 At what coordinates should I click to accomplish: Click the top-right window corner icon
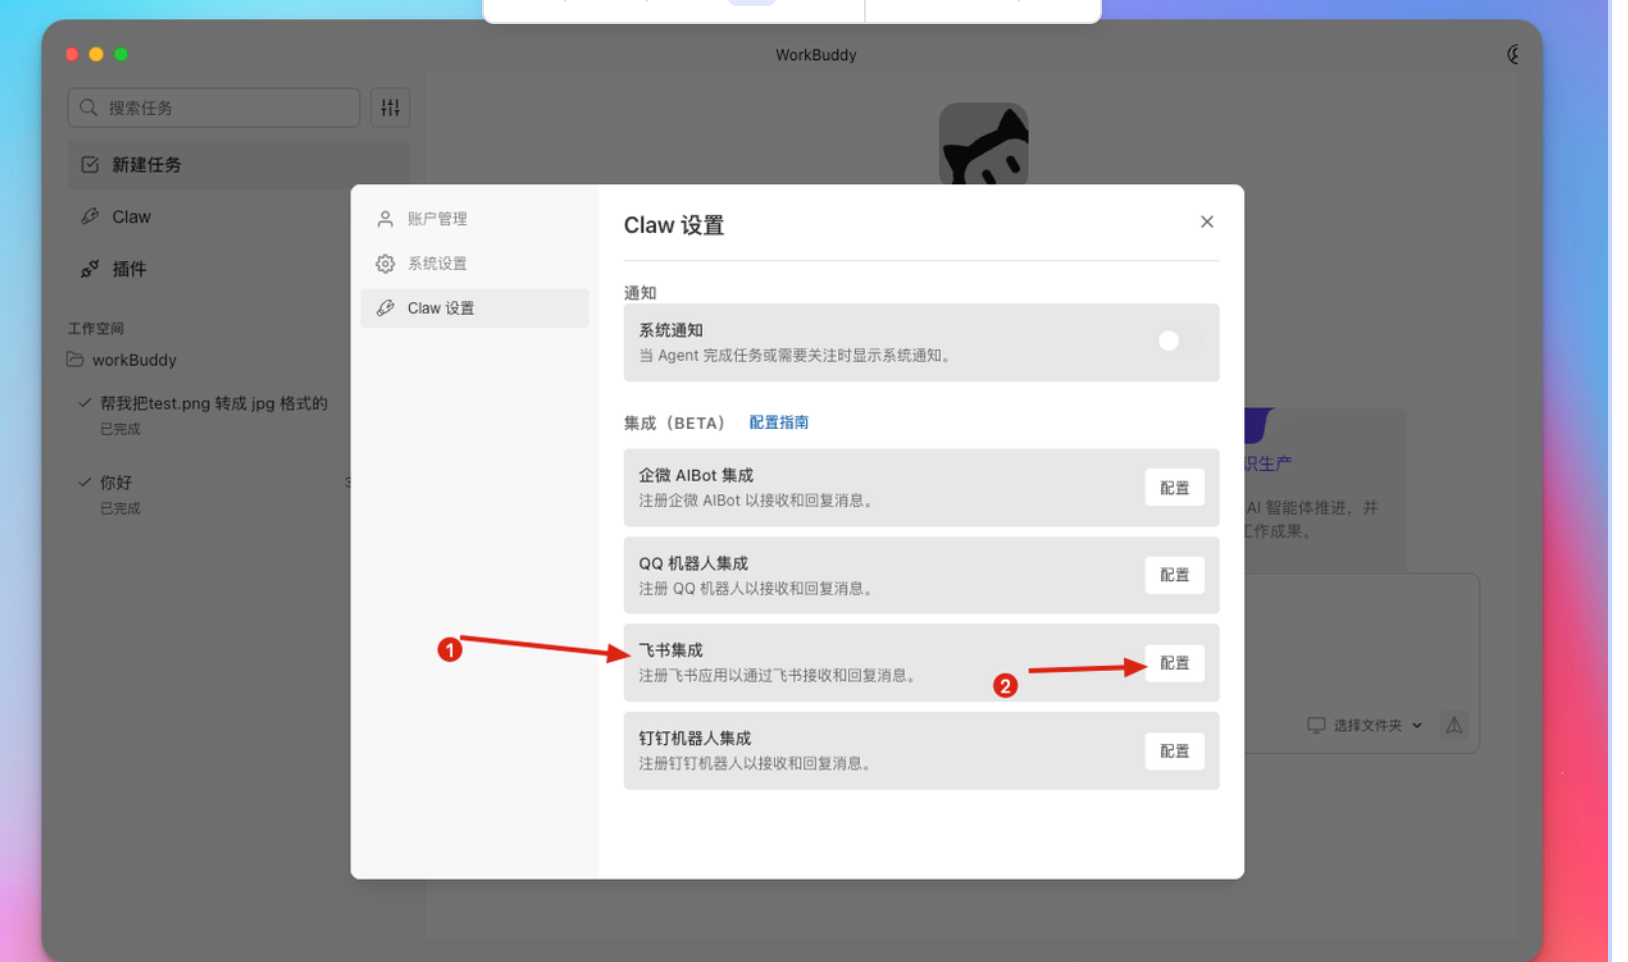1513,55
